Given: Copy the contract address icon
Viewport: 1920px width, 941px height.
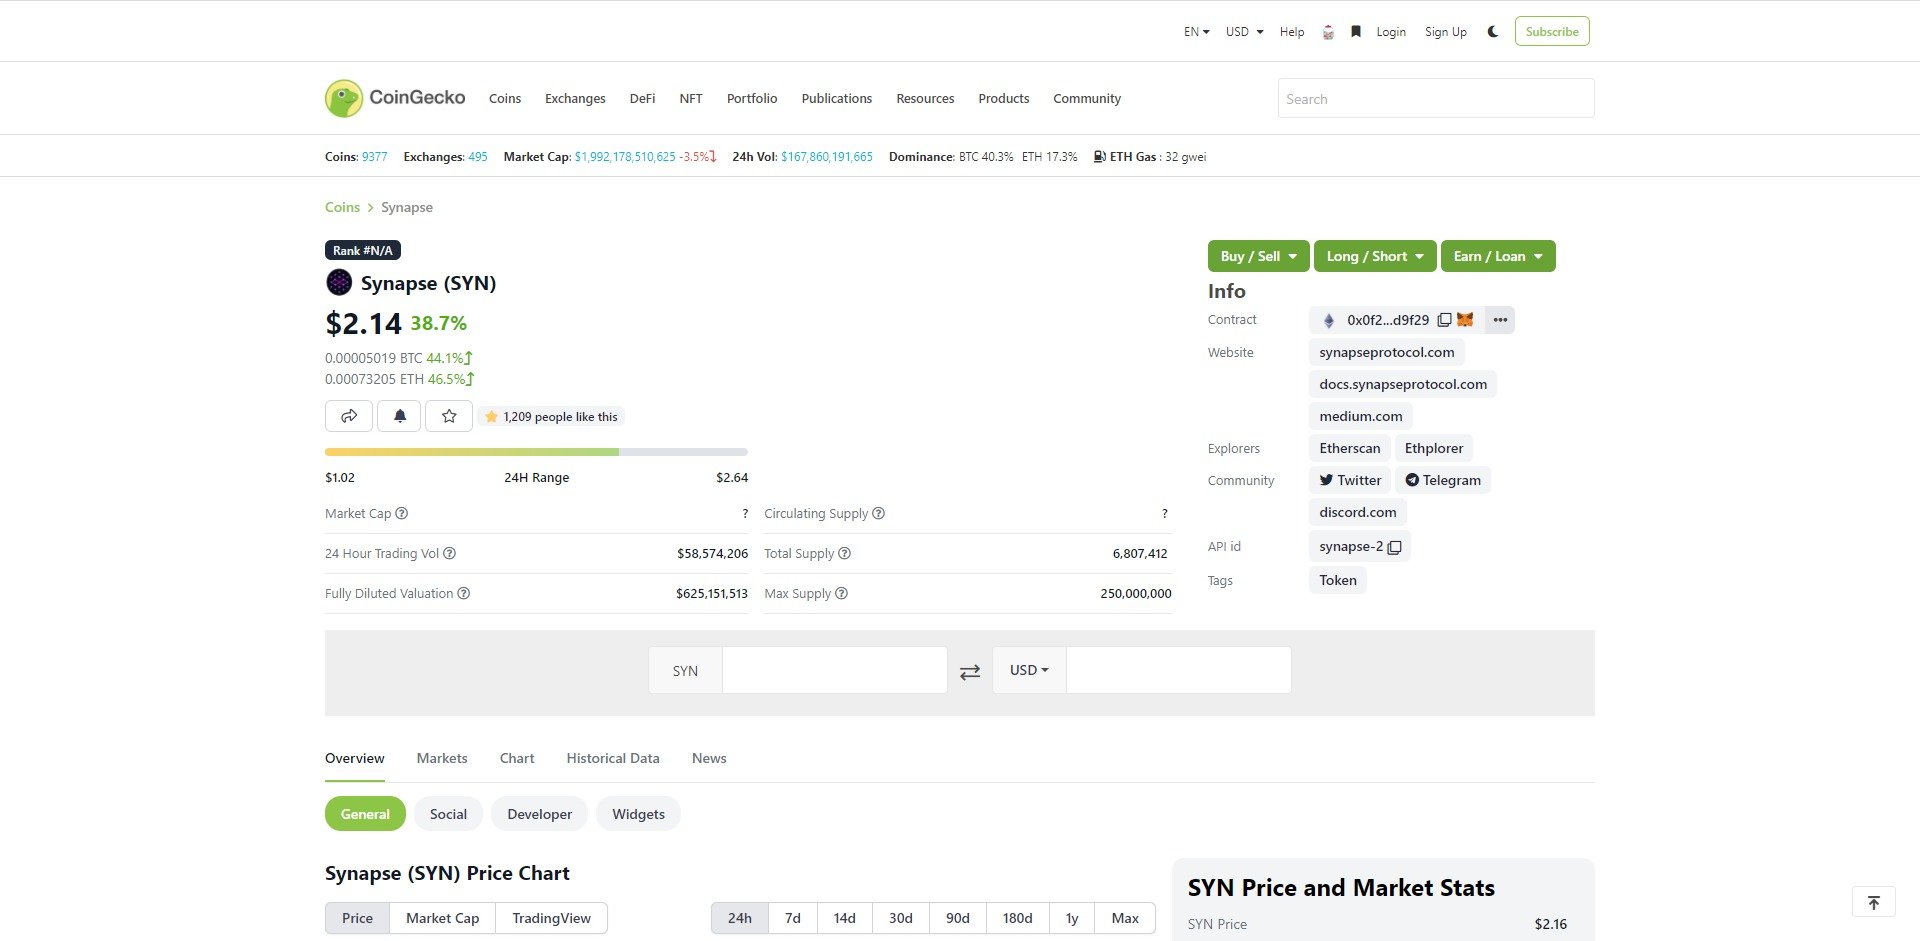Looking at the screenshot, I should [x=1444, y=320].
